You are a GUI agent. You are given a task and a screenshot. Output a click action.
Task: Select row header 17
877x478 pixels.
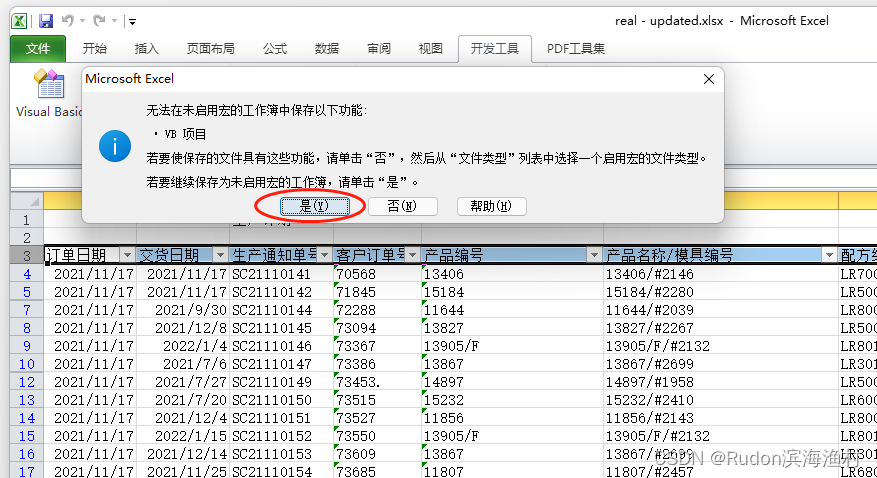tap(27, 472)
